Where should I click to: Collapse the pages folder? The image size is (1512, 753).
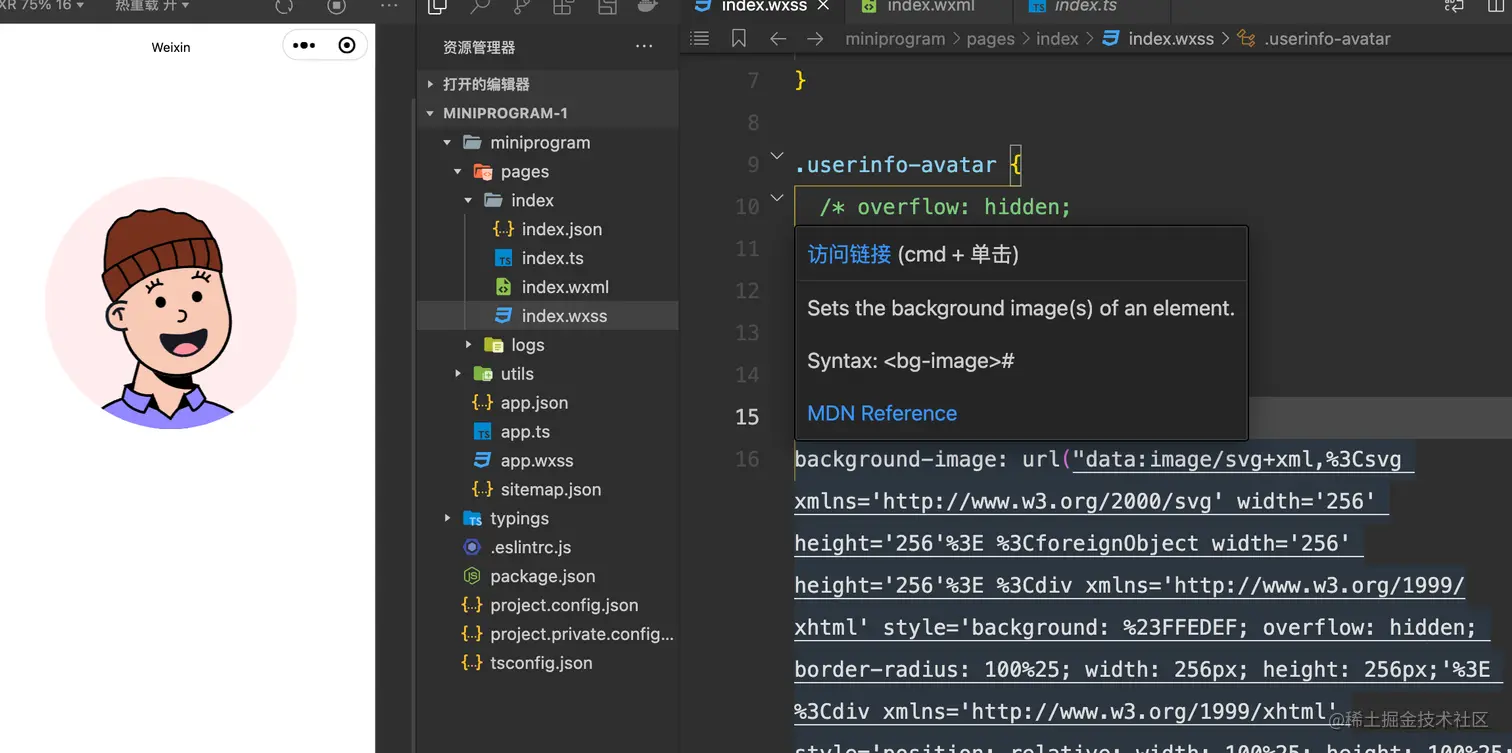pos(458,171)
